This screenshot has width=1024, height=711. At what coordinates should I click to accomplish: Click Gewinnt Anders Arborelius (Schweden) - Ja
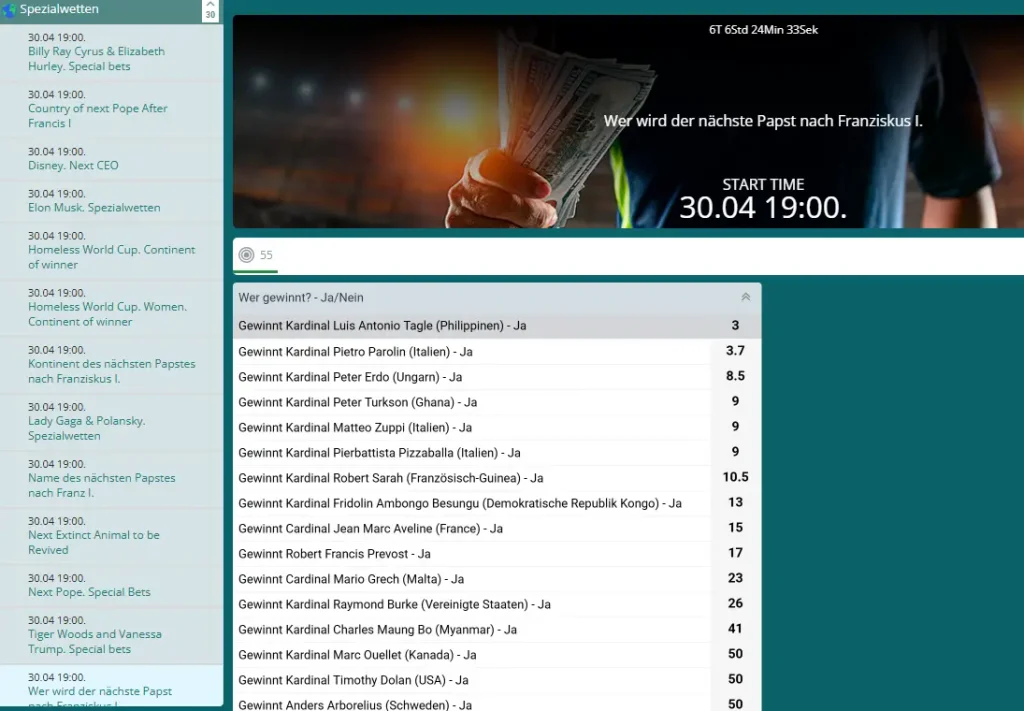tap(355, 704)
